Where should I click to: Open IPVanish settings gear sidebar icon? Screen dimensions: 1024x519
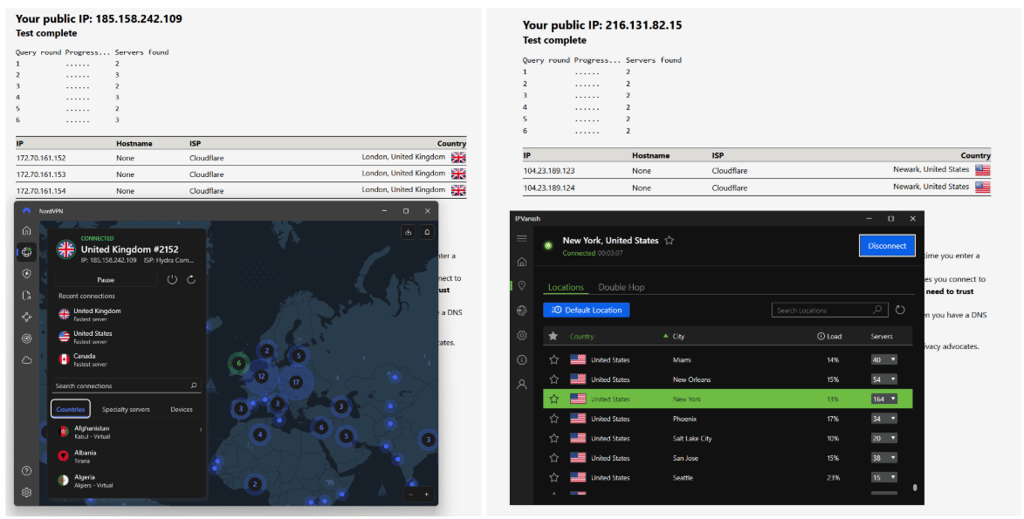[x=521, y=336]
